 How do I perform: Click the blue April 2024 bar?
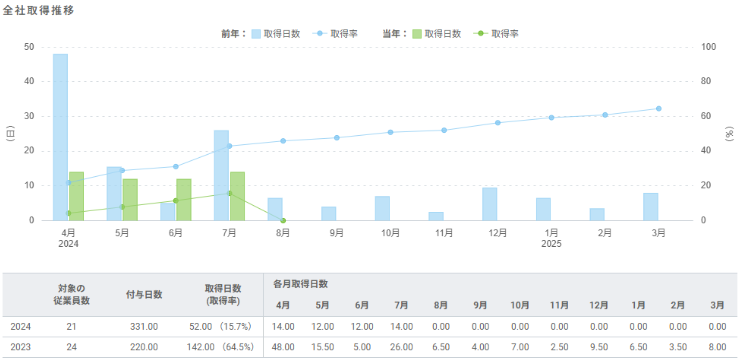click(60, 137)
